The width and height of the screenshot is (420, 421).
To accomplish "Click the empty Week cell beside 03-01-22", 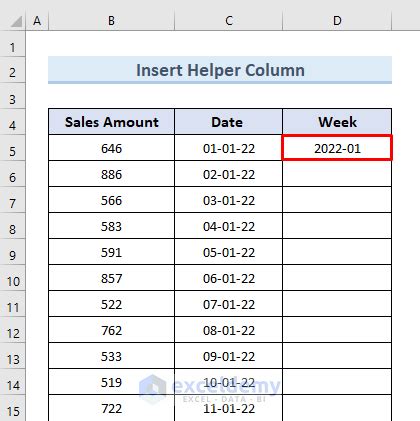I will 337,200.
